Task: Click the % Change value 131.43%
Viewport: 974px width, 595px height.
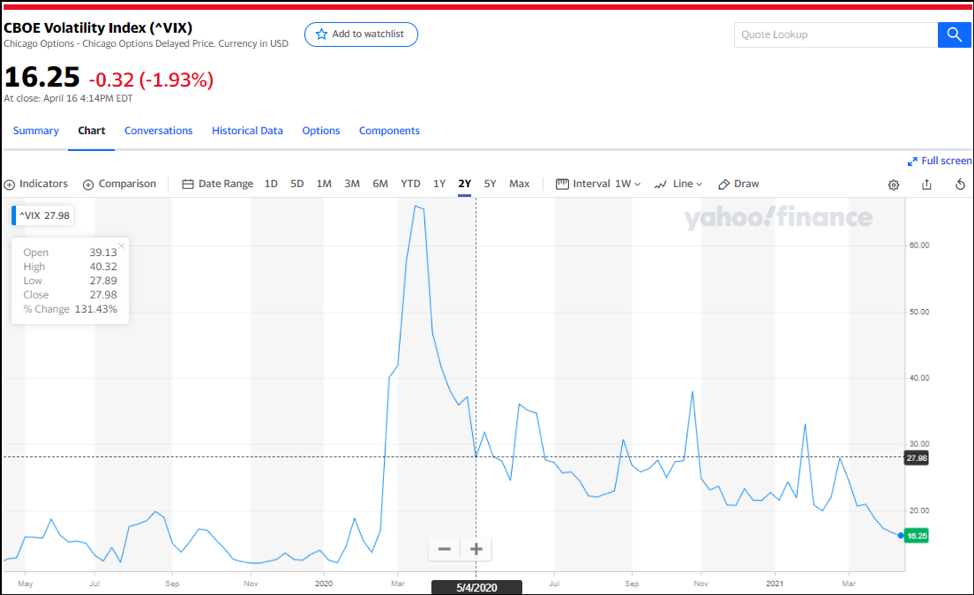Action: pyautogui.click(x=96, y=309)
